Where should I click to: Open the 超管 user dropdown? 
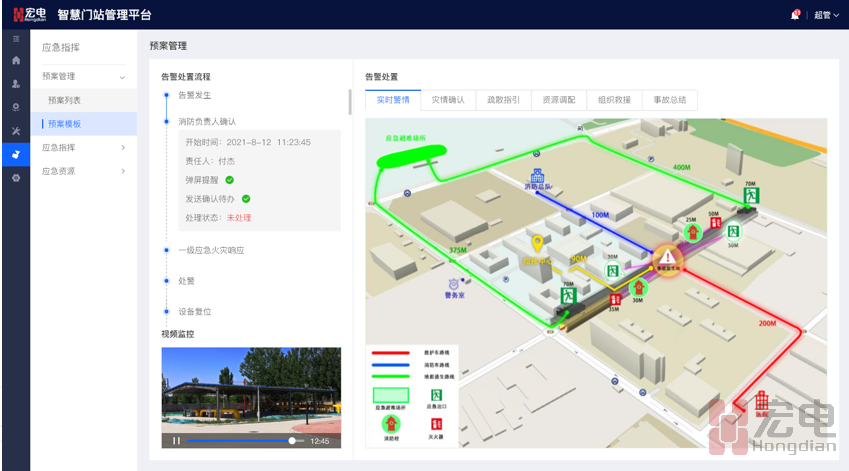click(826, 15)
